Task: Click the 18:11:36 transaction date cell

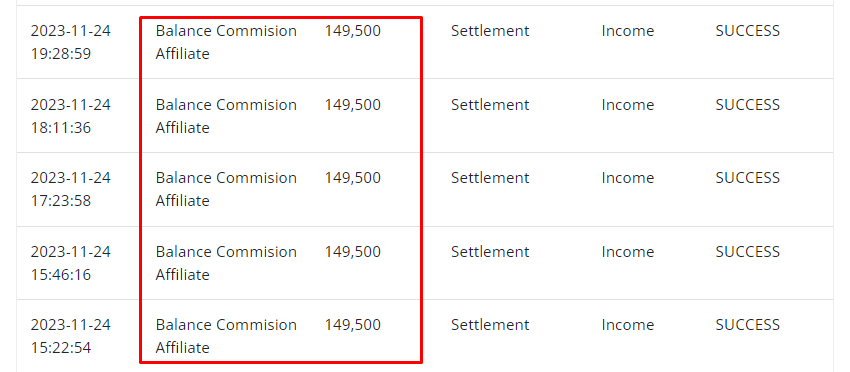Action: (x=70, y=116)
